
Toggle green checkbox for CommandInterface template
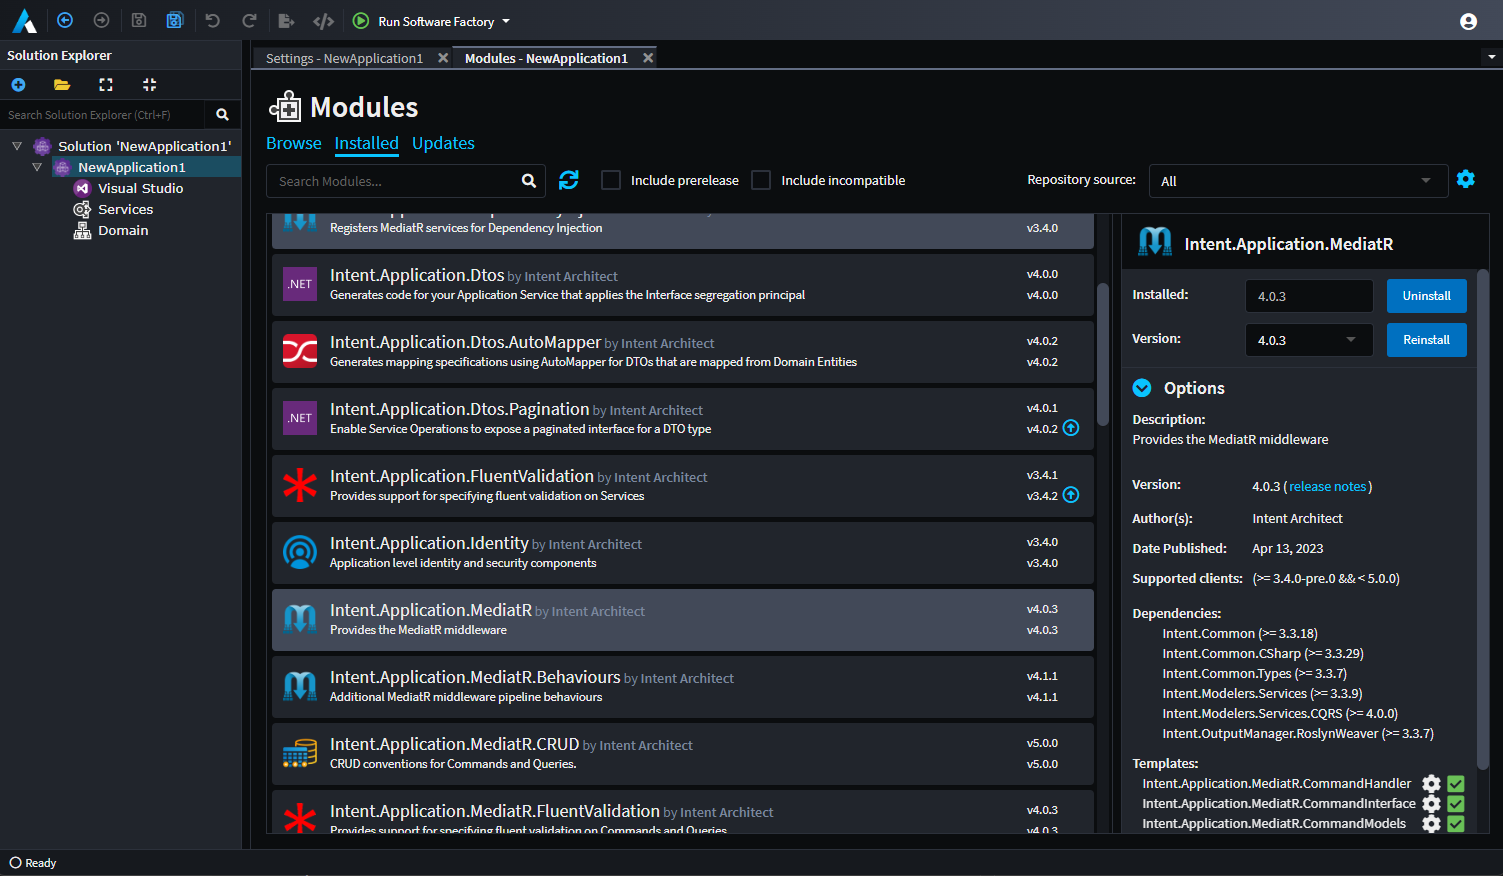(1456, 804)
